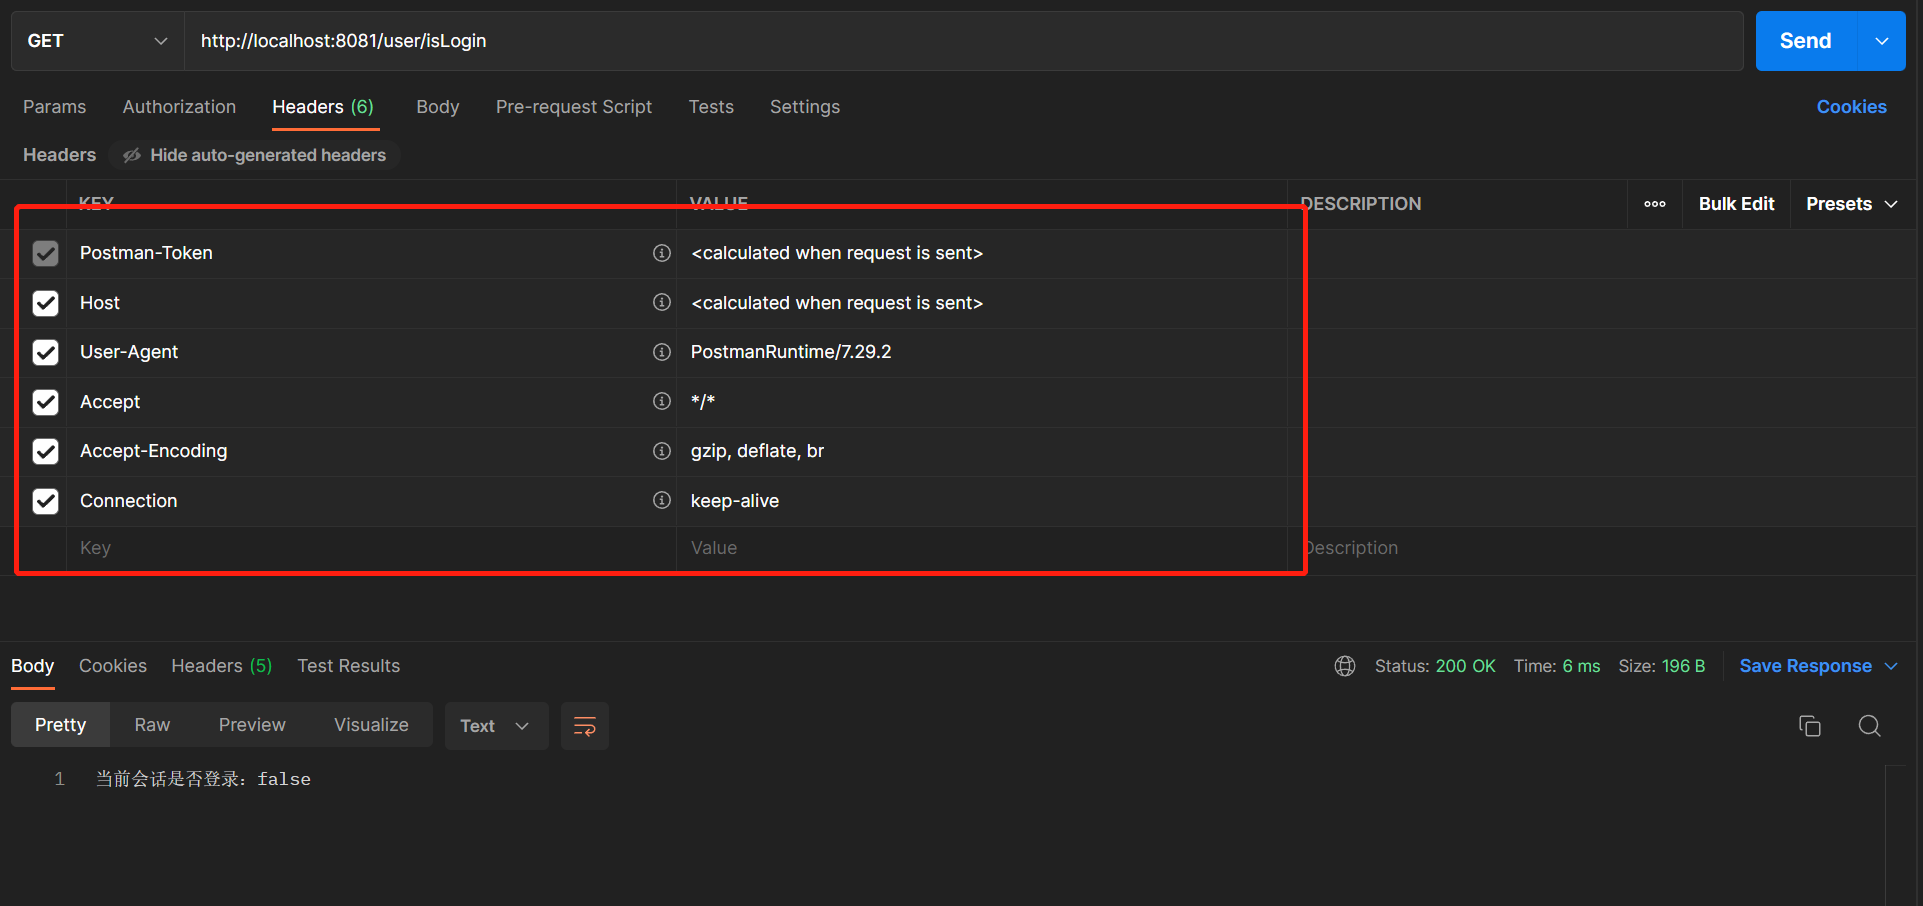Open the request Settings tab

point(805,107)
